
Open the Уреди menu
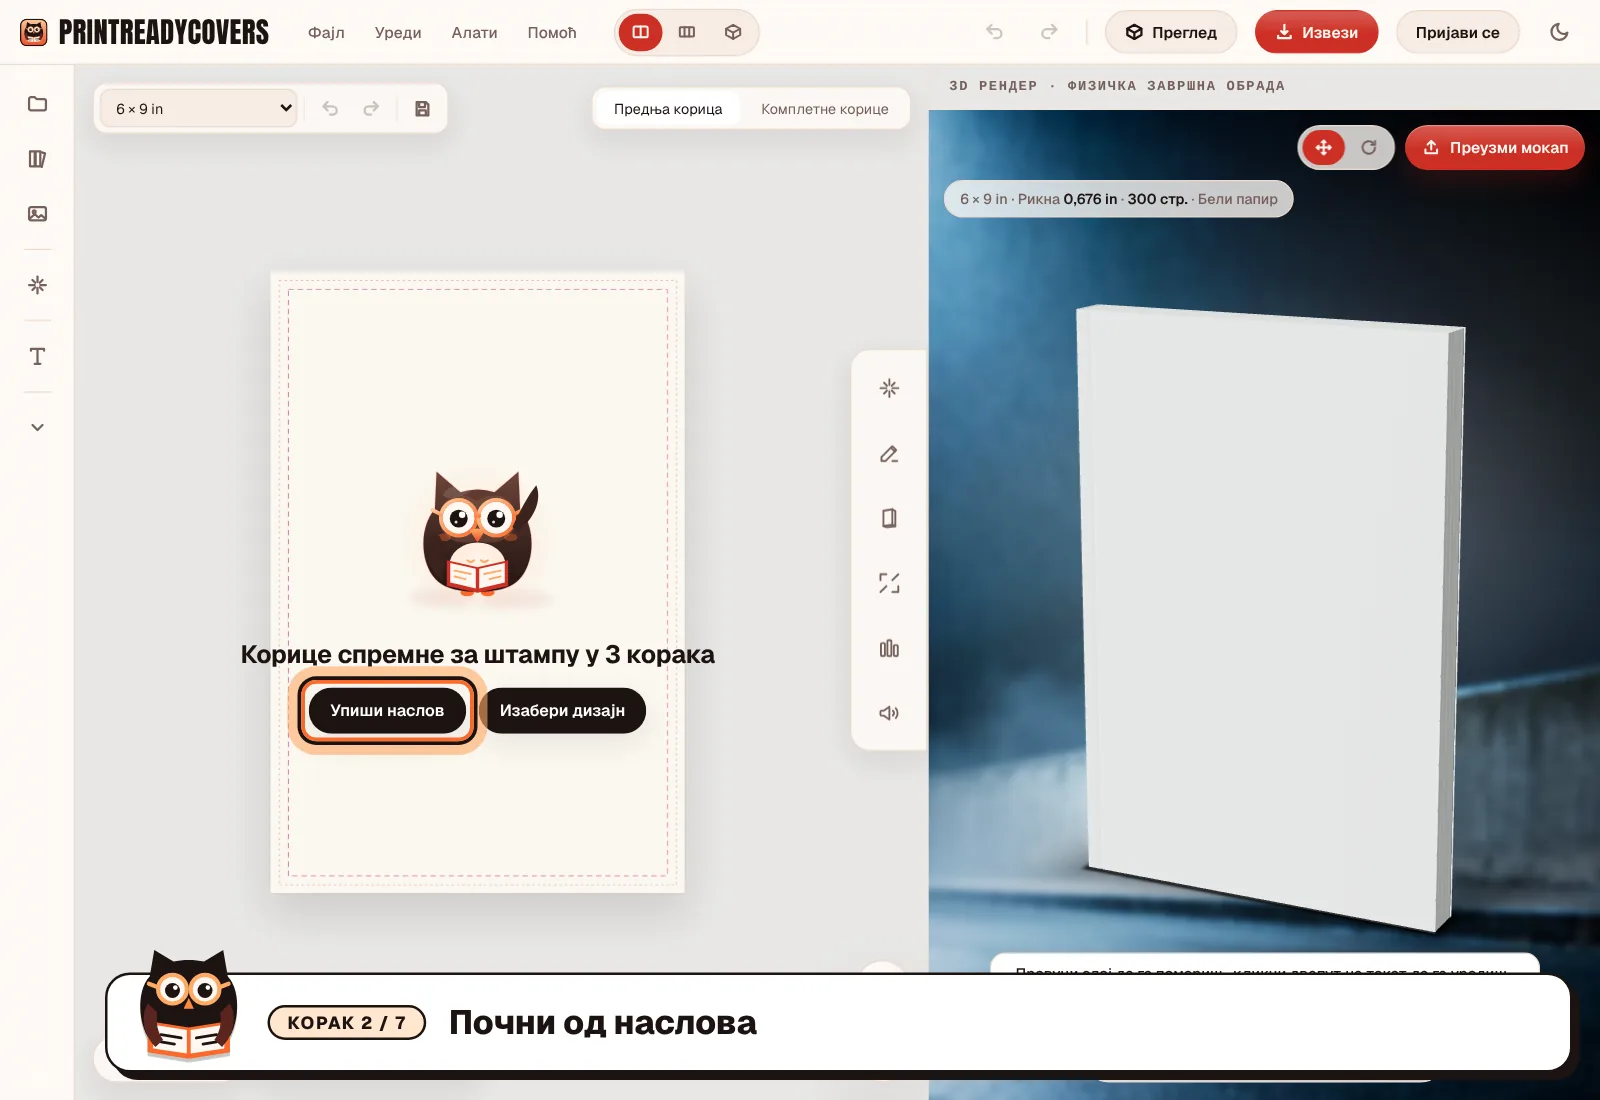tap(398, 32)
